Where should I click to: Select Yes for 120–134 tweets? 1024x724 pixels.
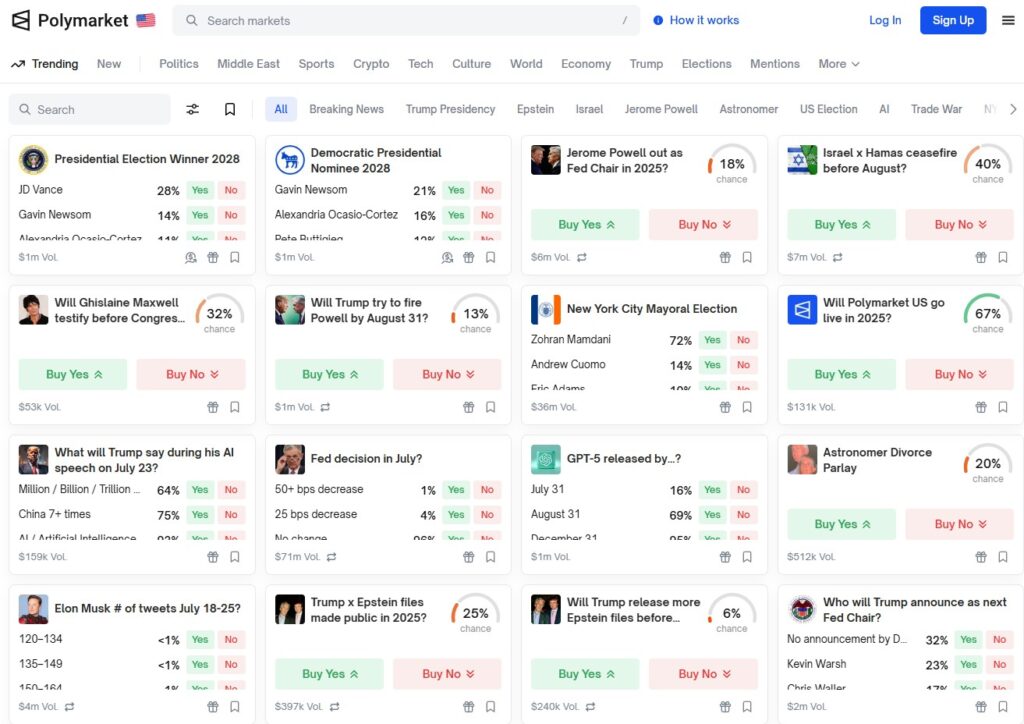click(200, 639)
